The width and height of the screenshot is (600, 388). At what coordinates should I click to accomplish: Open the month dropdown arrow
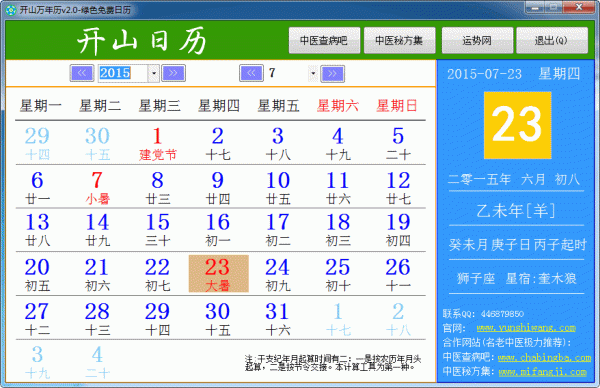point(313,73)
